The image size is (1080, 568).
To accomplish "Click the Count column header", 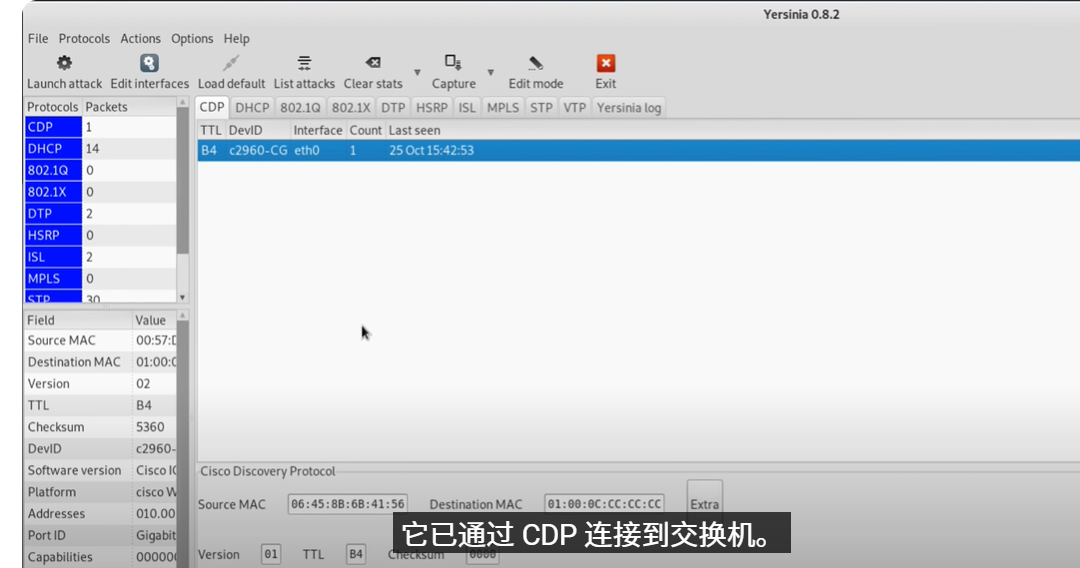I will click(365, 130).
